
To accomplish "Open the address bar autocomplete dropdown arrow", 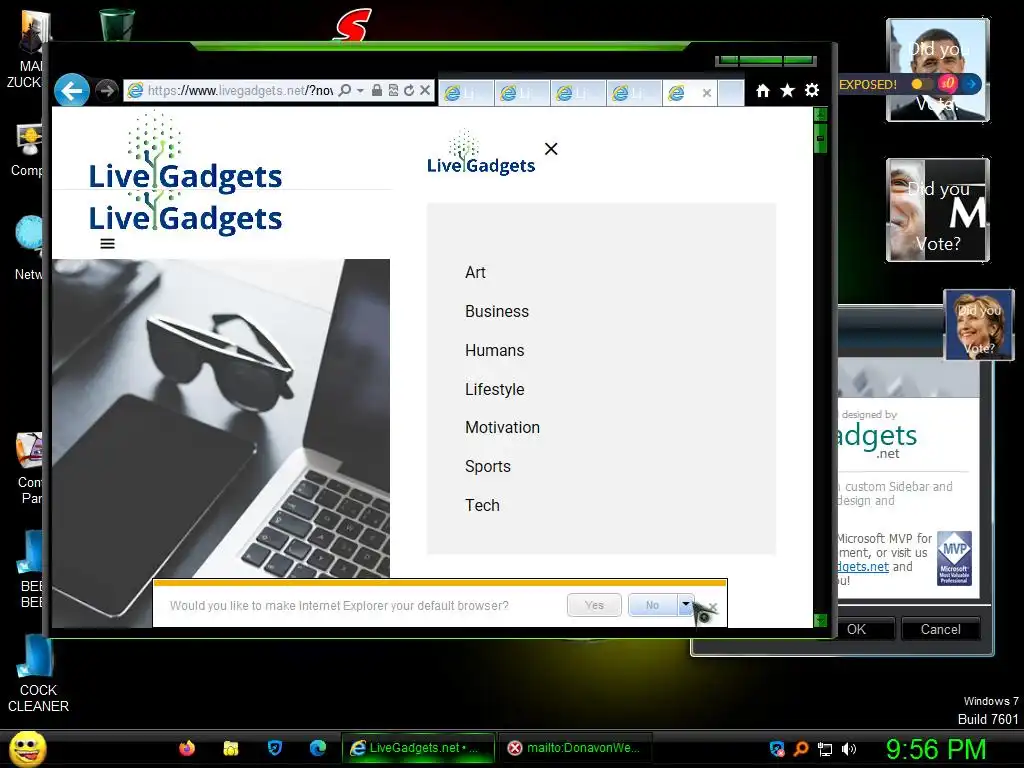I will (360, 90).
